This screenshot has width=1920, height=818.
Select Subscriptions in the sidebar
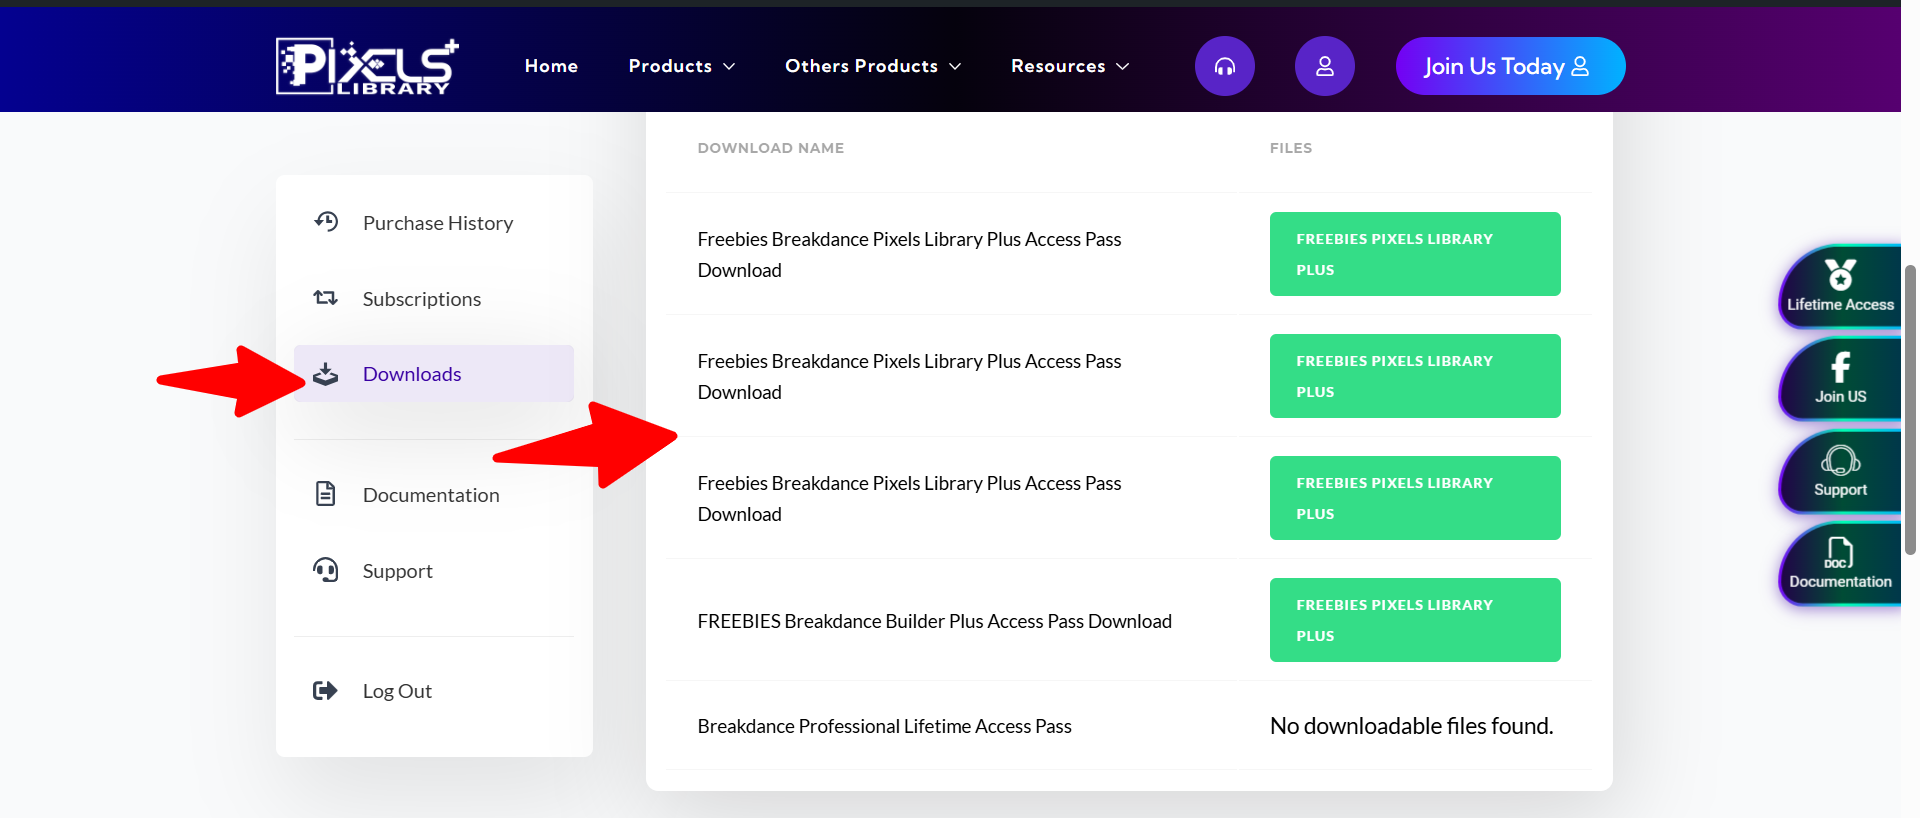(x=421, y=299)
